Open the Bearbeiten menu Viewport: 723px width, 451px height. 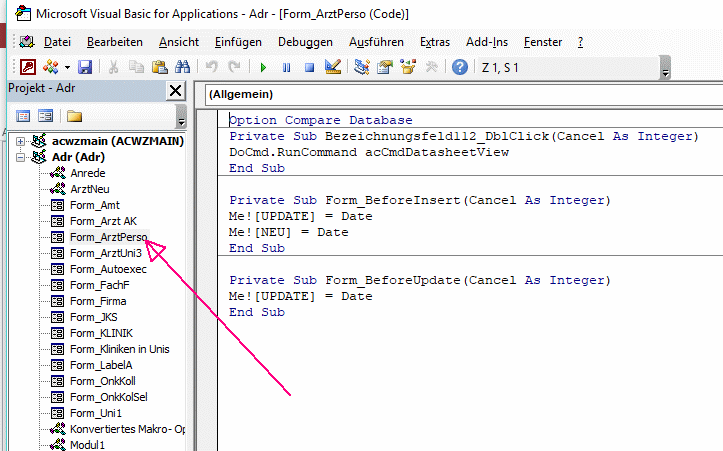coord(115,42)
